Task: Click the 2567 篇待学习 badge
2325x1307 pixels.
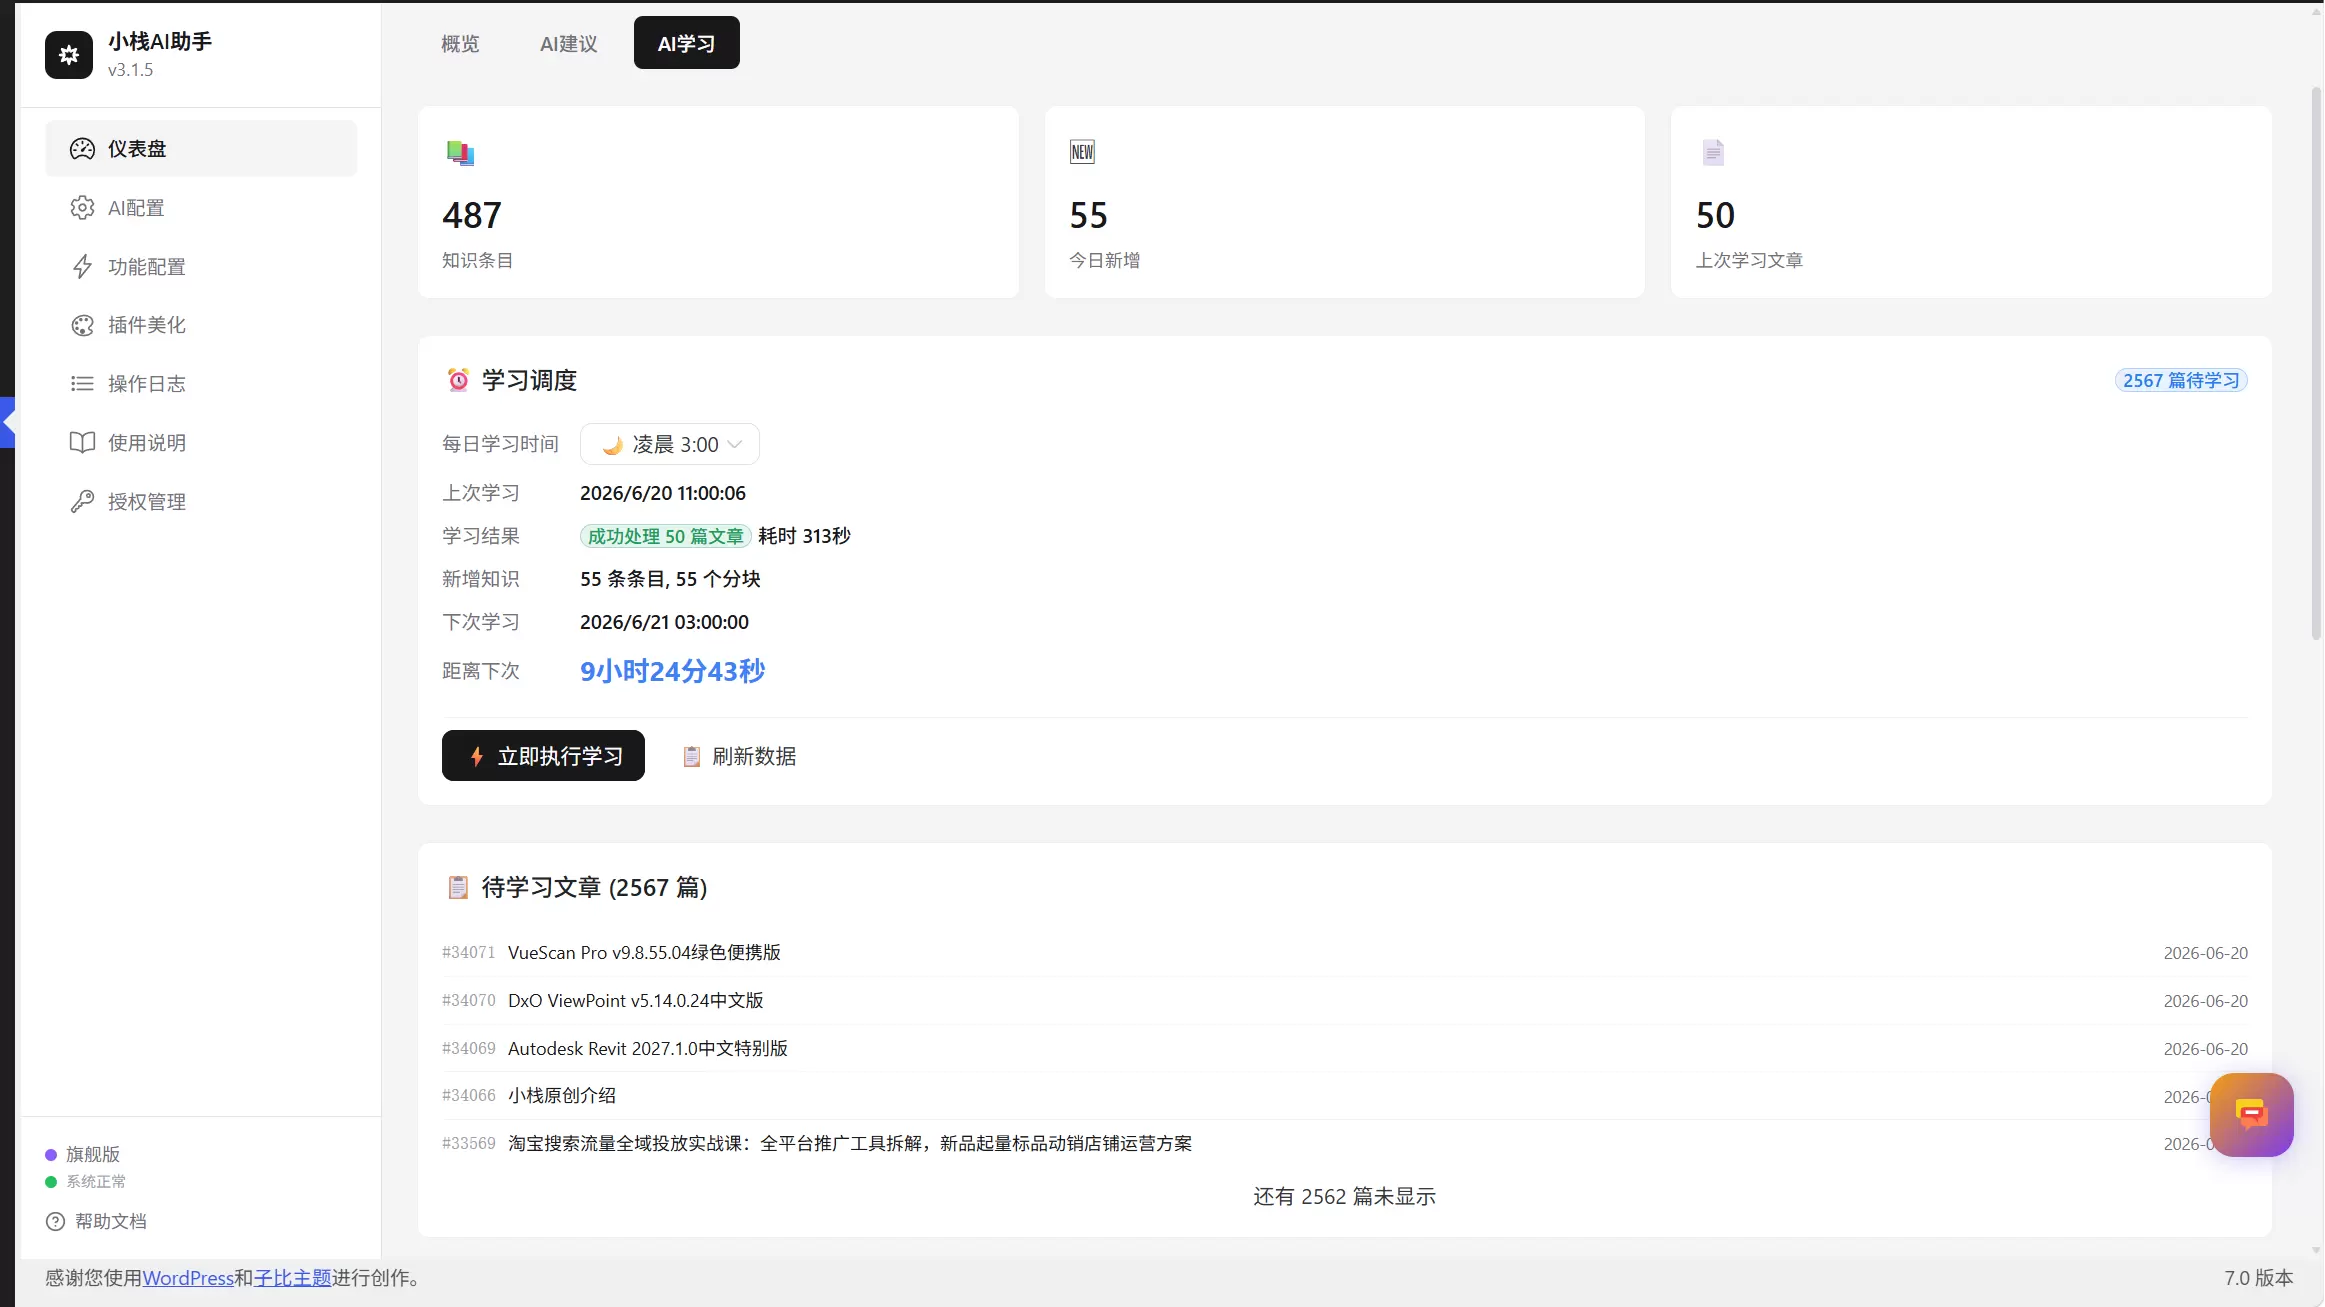Action: pos(2181,380)
